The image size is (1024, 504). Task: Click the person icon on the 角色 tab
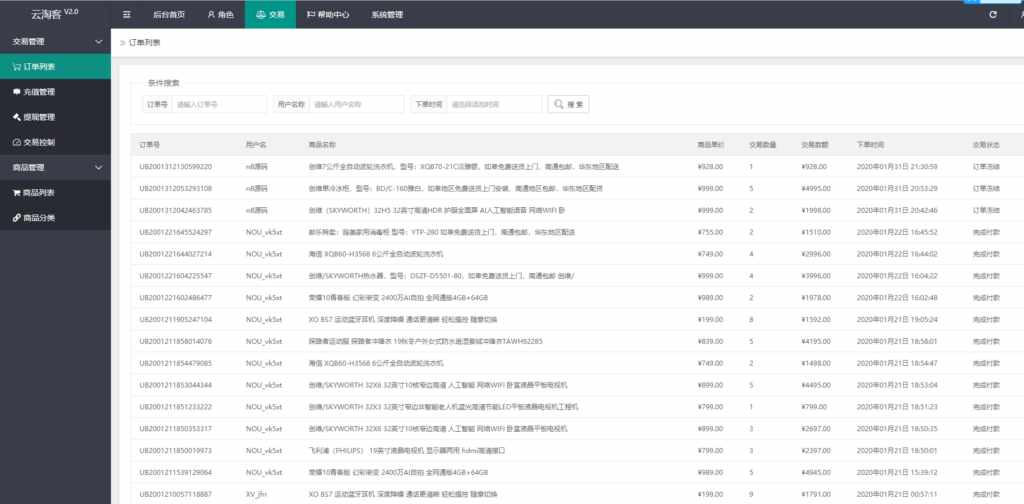[x=211, y=14]
